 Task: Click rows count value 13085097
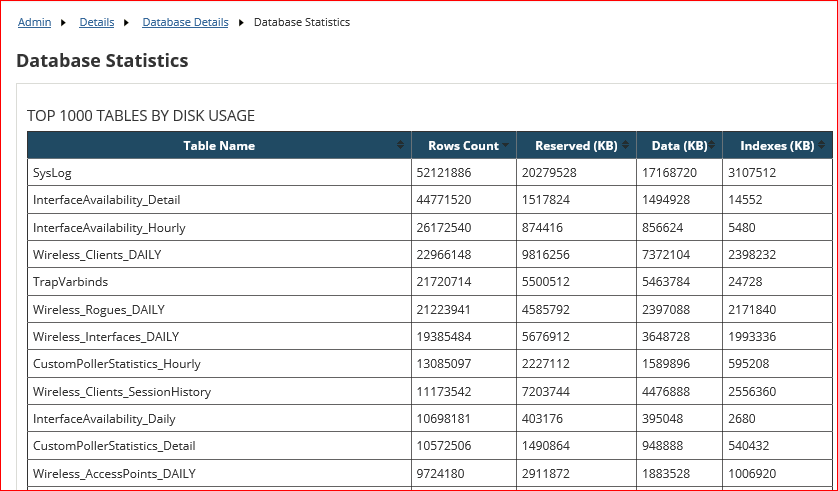click(x=444, y=364)
